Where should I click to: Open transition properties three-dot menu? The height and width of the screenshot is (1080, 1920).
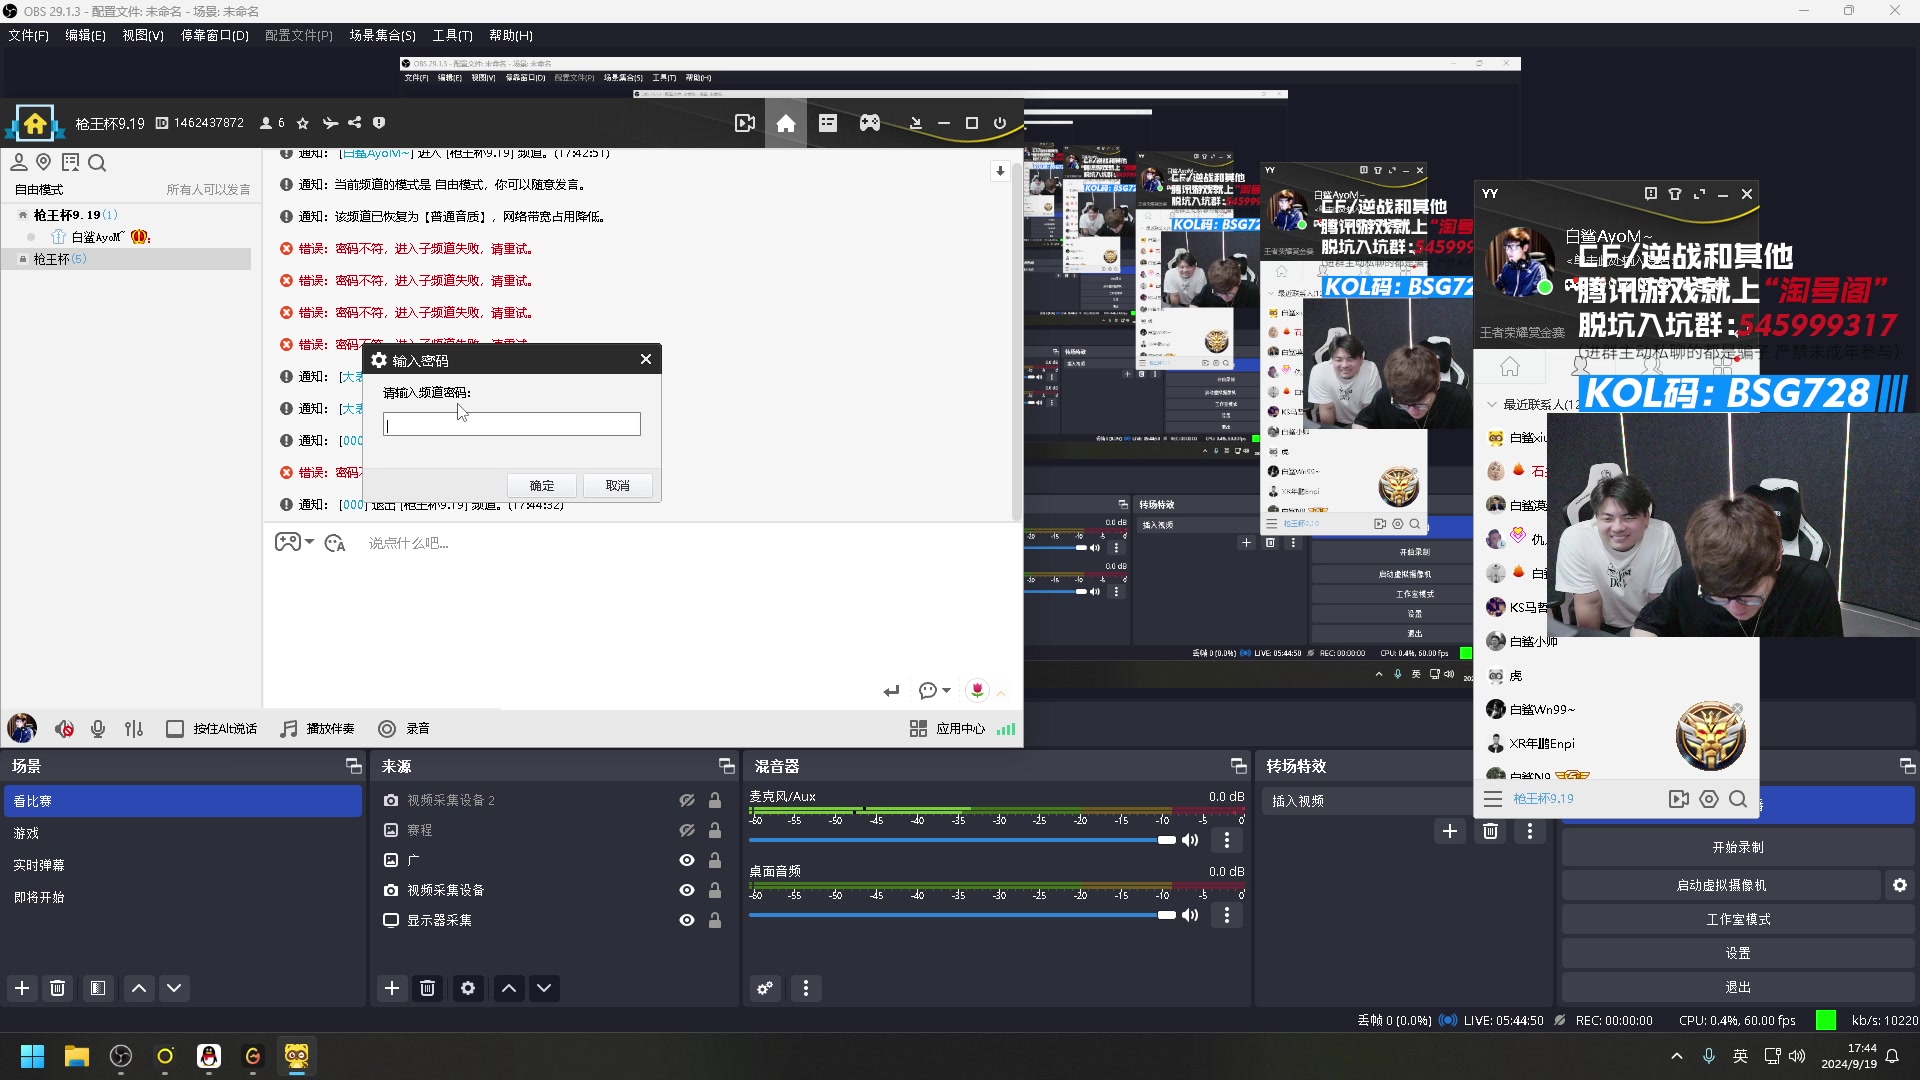[1530, 831]
